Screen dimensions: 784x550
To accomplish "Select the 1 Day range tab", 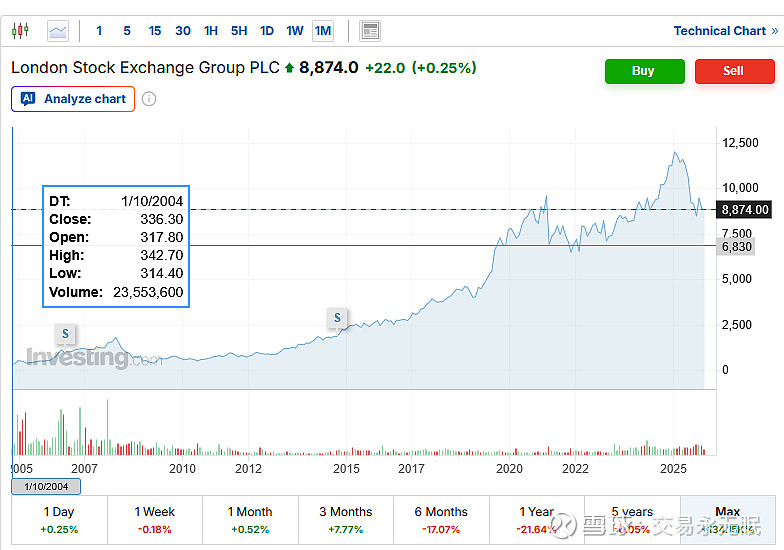I will pyautogui.click(x=59, y=520).
